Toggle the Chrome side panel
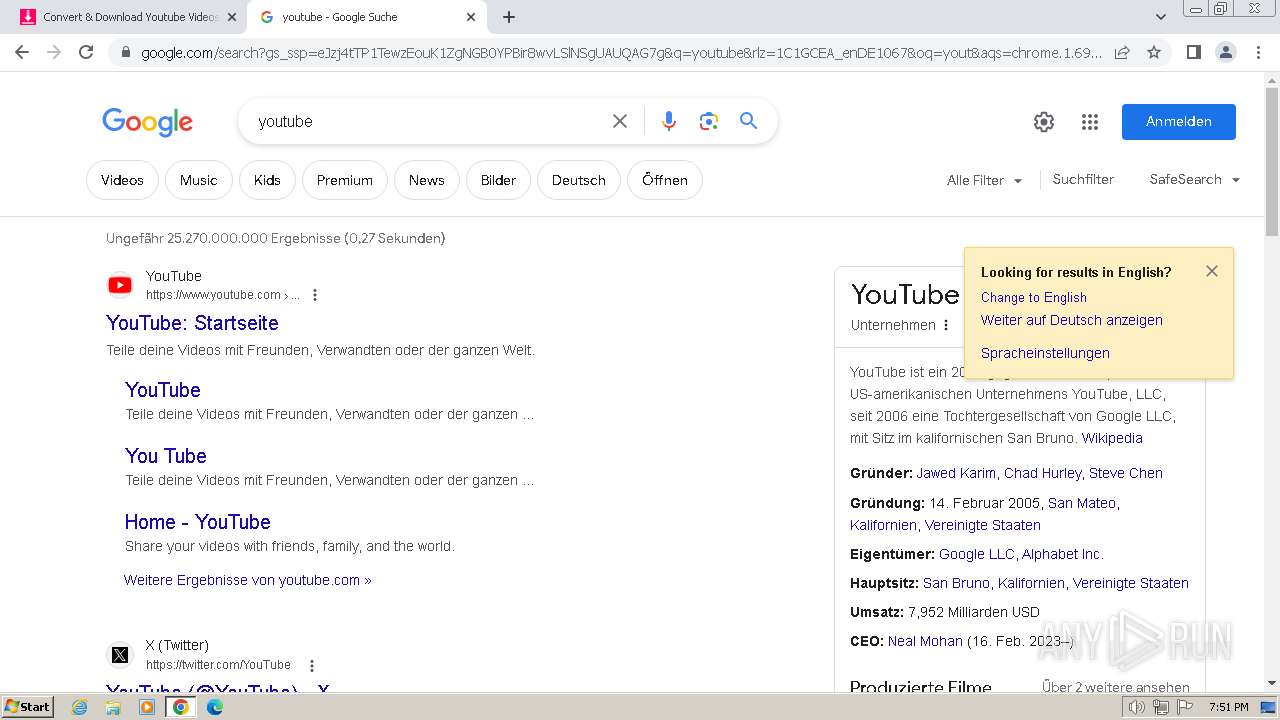 (x=1193, y=52)
